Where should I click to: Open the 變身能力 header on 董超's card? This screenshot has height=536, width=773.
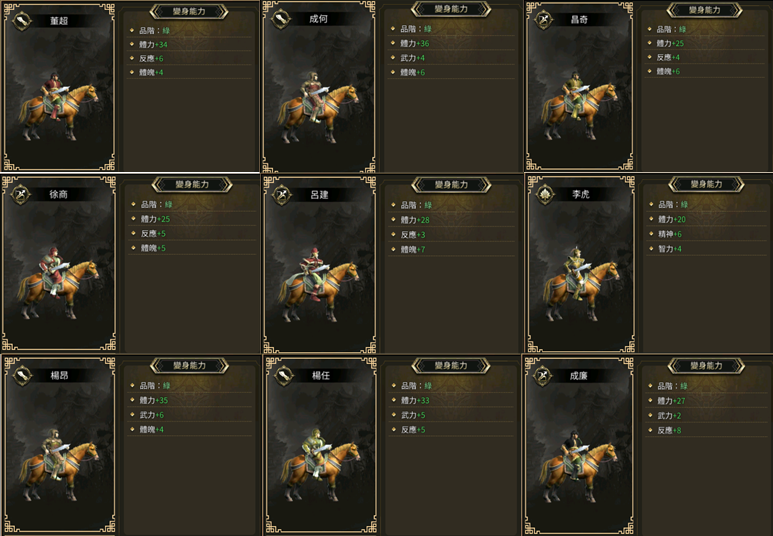pos(189,11)
